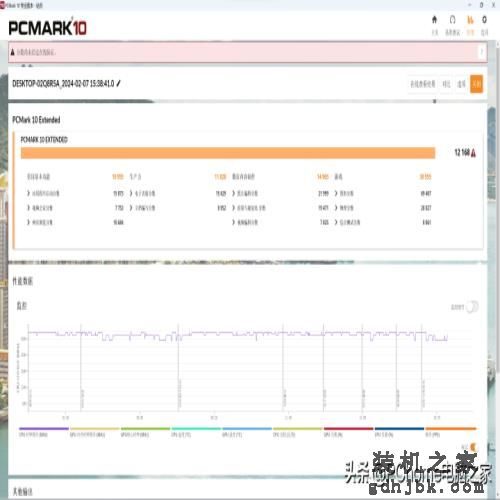Click the orange Close button in result header
This screenshot has width=500, height=500.
[476, 84]
